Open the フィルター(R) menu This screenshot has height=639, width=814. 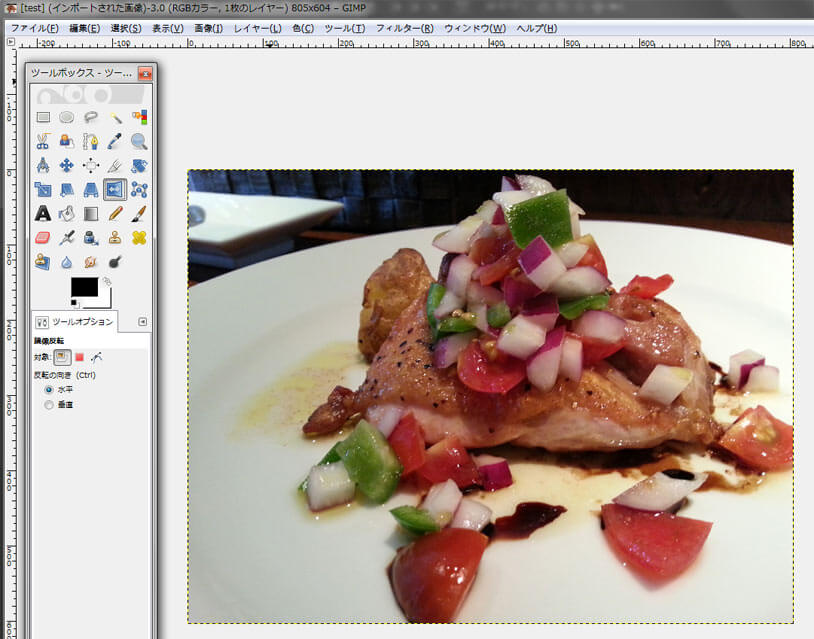tap(405, 28)
